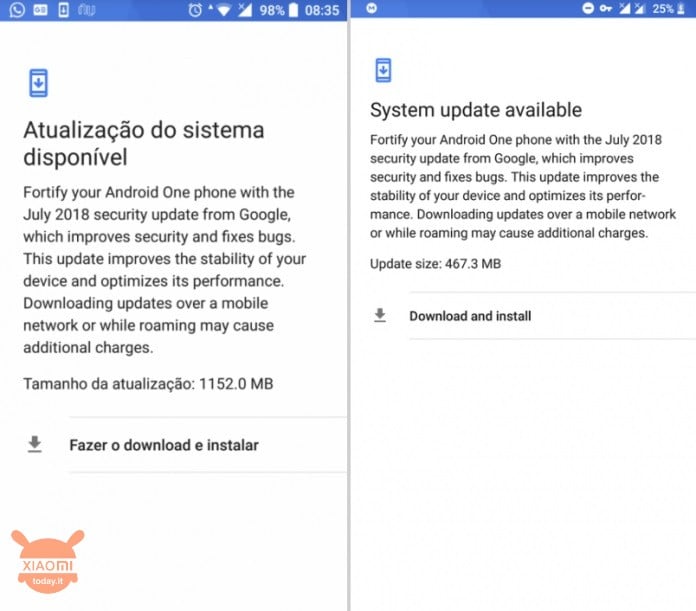Open the Xiaomi today.it logo
This screenshot has height=611, width=696.
(x=47, y=561)
